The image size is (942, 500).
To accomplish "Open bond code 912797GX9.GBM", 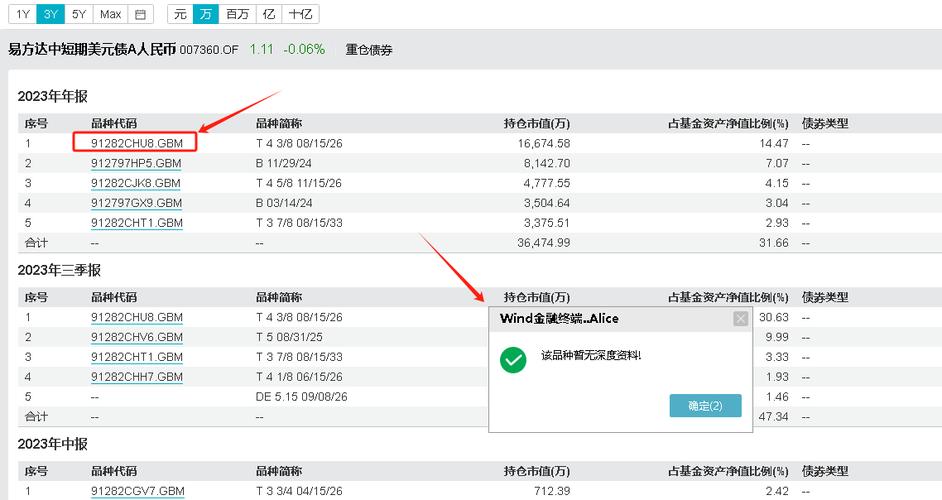I will [136, 203].
